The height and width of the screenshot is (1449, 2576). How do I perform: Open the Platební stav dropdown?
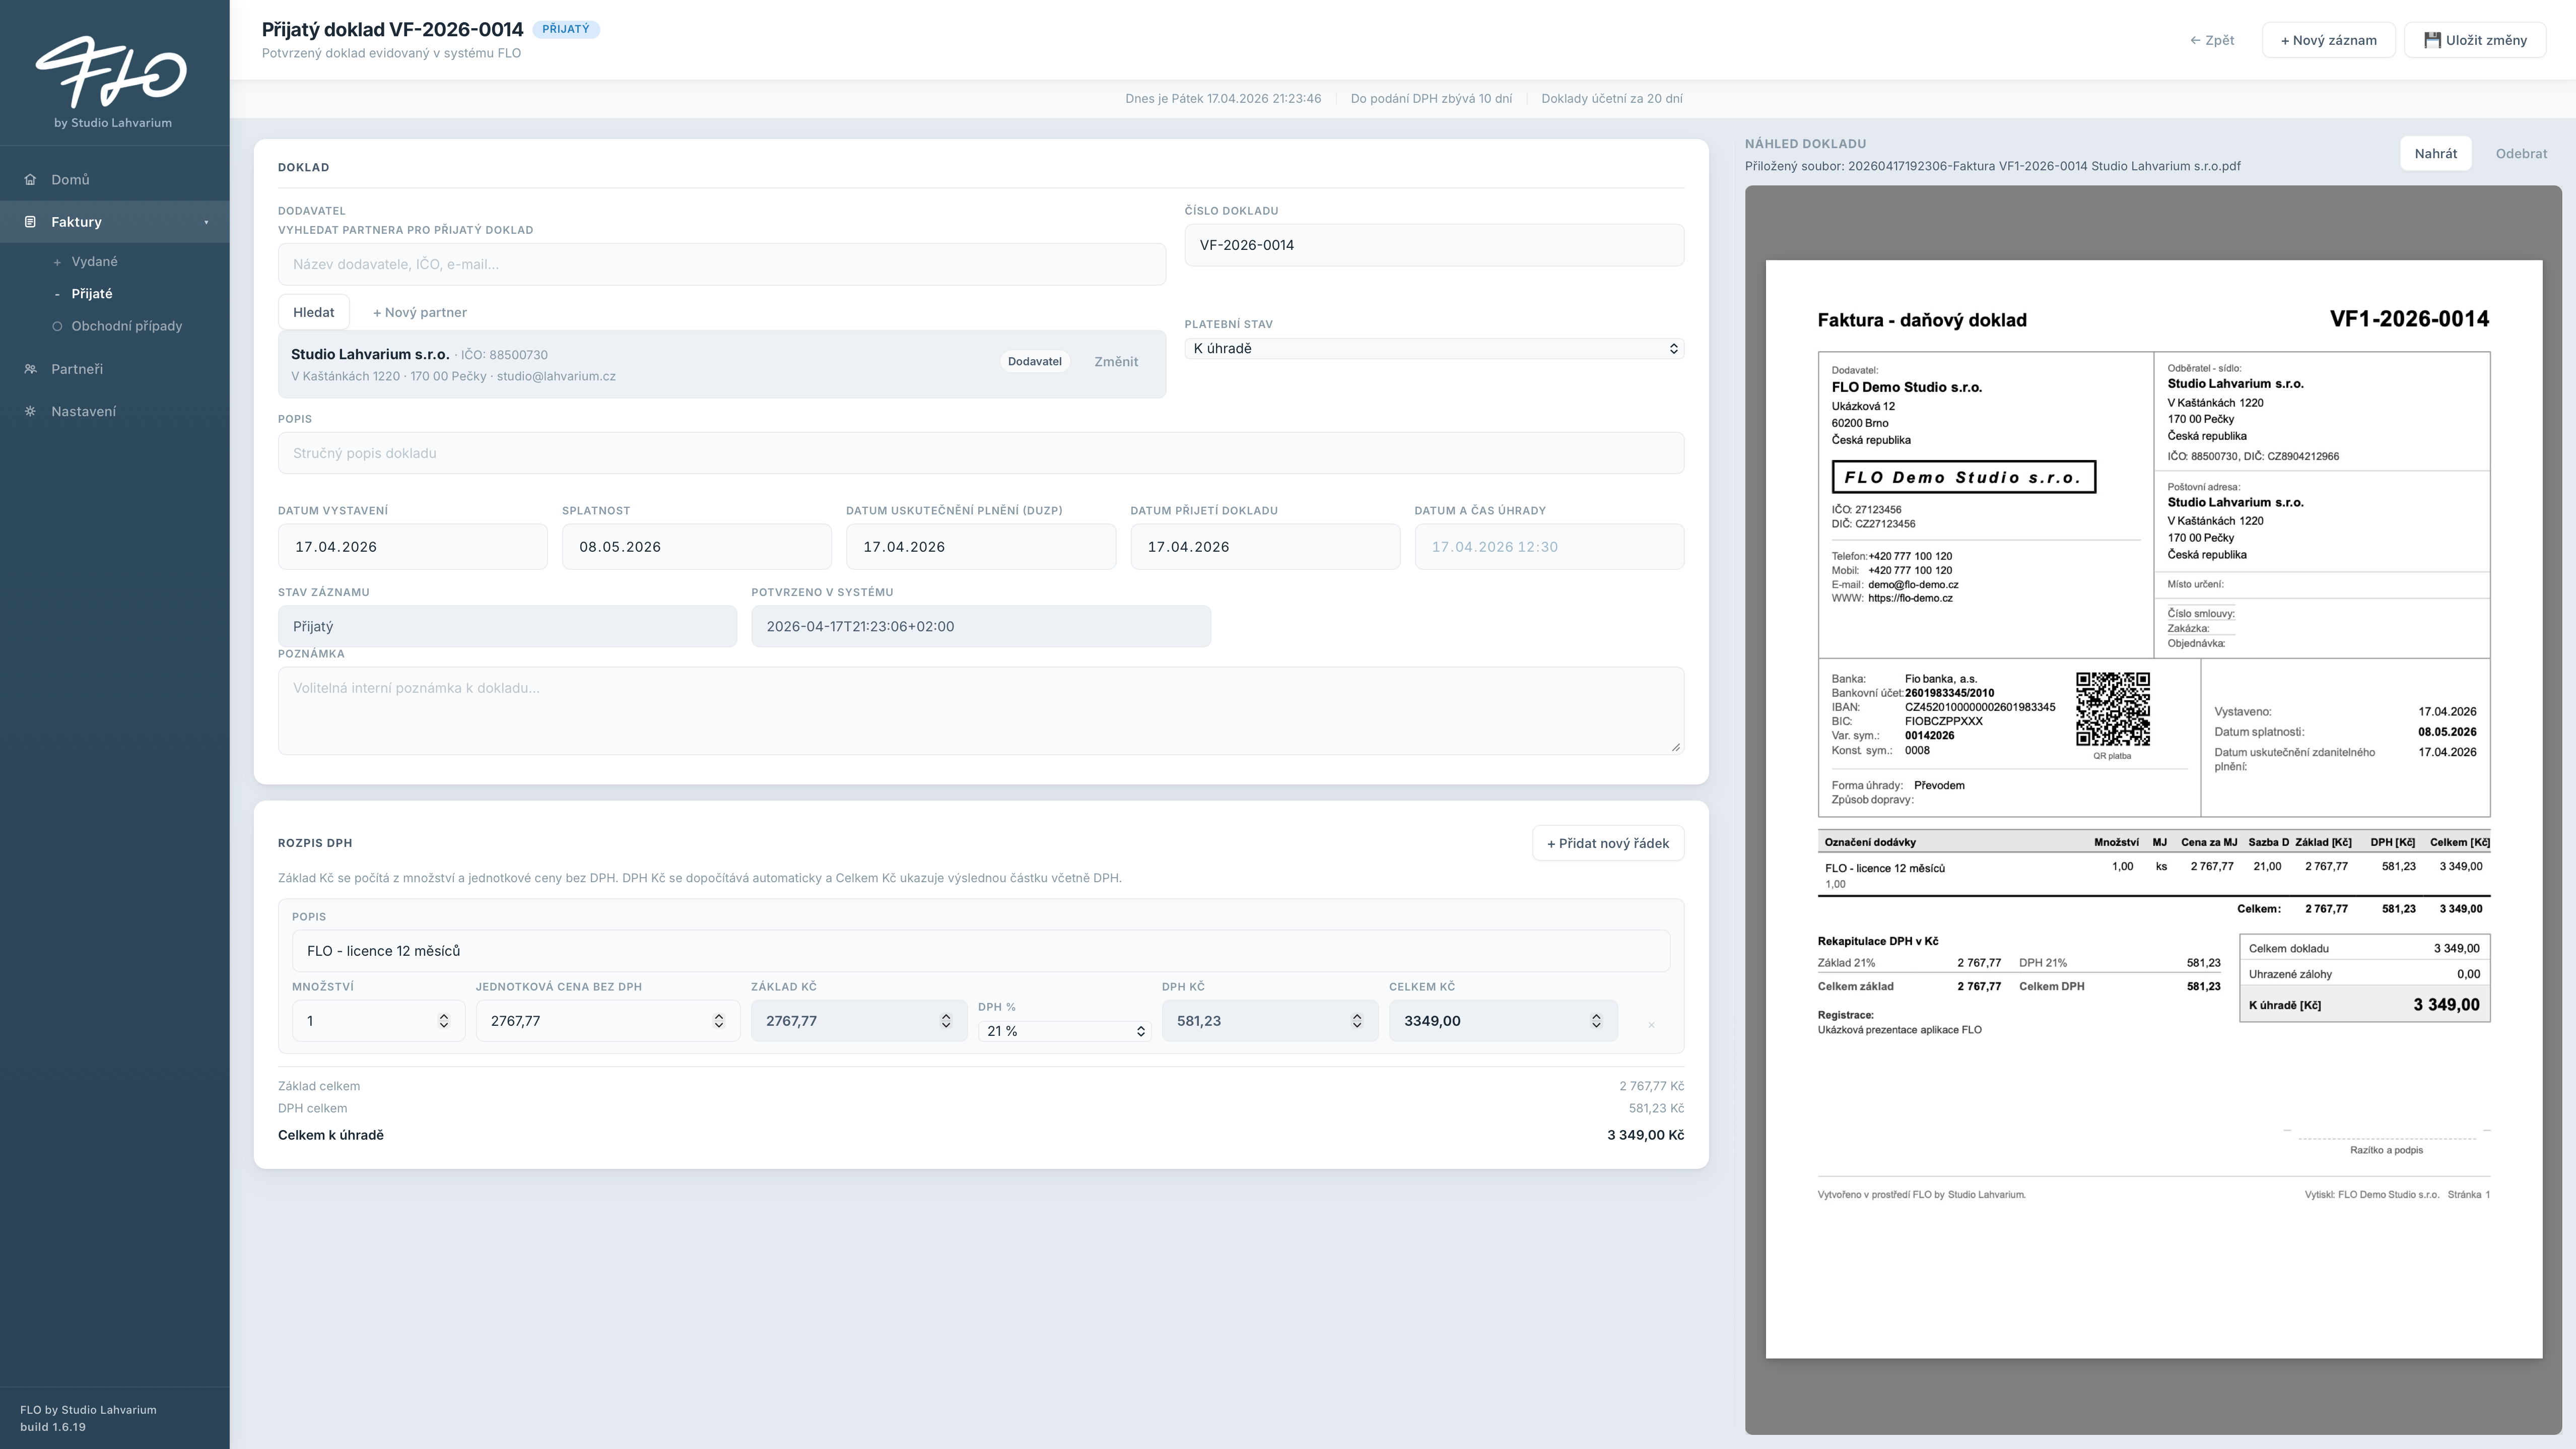click(x=1434, y=348)
